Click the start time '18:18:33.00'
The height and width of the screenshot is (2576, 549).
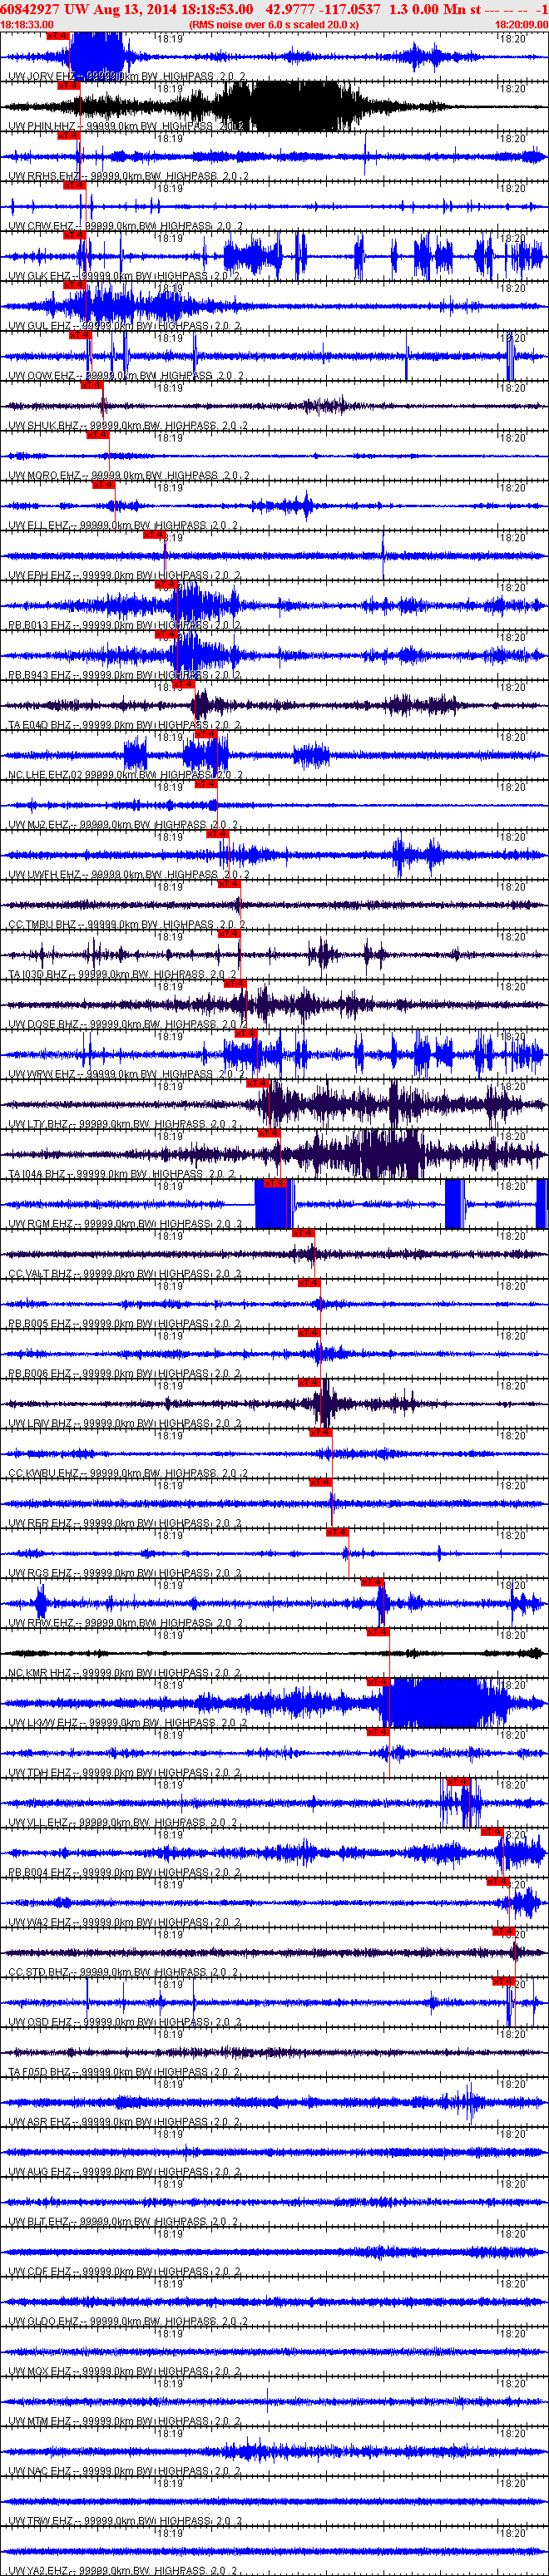pos(27,24)
